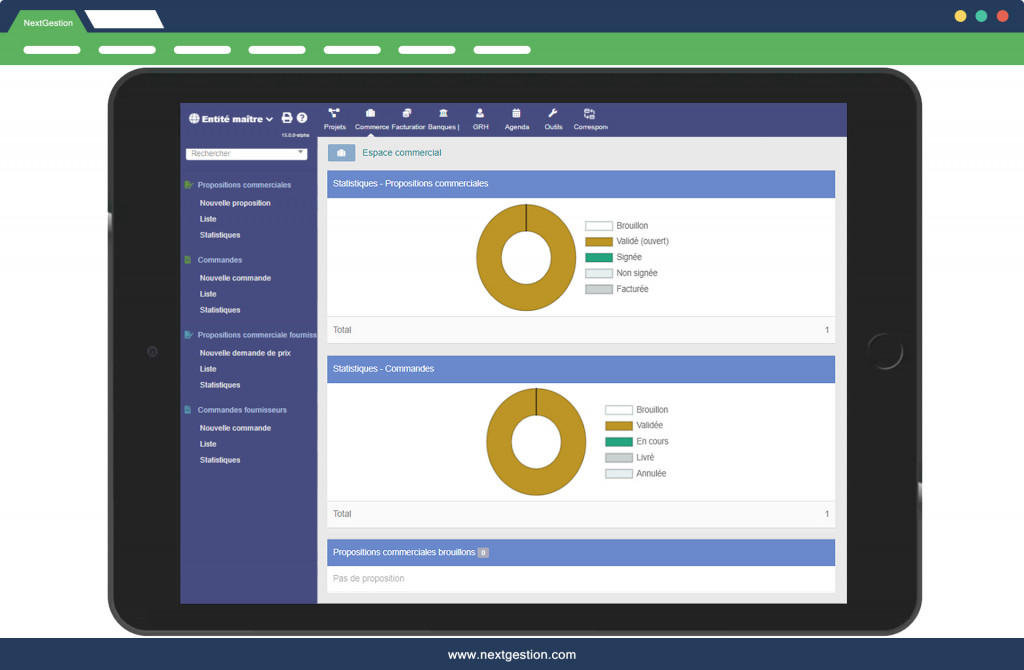This screenshot has height=670, width=1024.
Task: Select Nouvelle commande under Commandes
Action: coord(235,278)
